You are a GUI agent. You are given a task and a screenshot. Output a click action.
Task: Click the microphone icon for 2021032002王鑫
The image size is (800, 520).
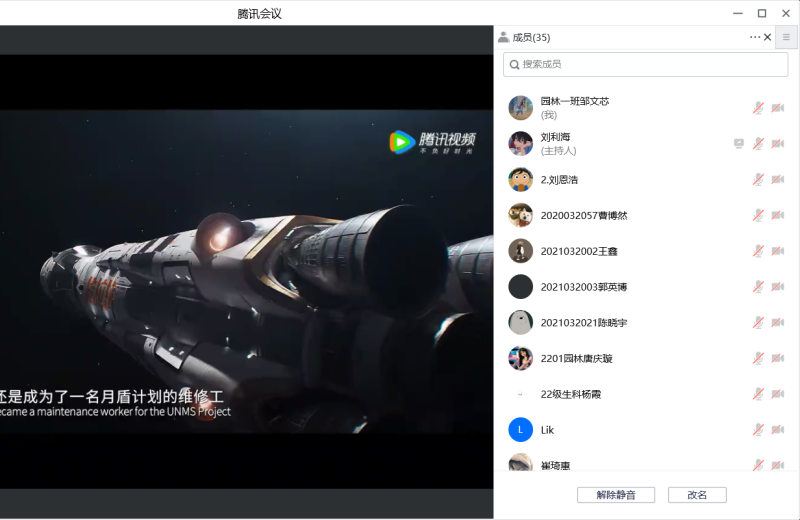758,251
